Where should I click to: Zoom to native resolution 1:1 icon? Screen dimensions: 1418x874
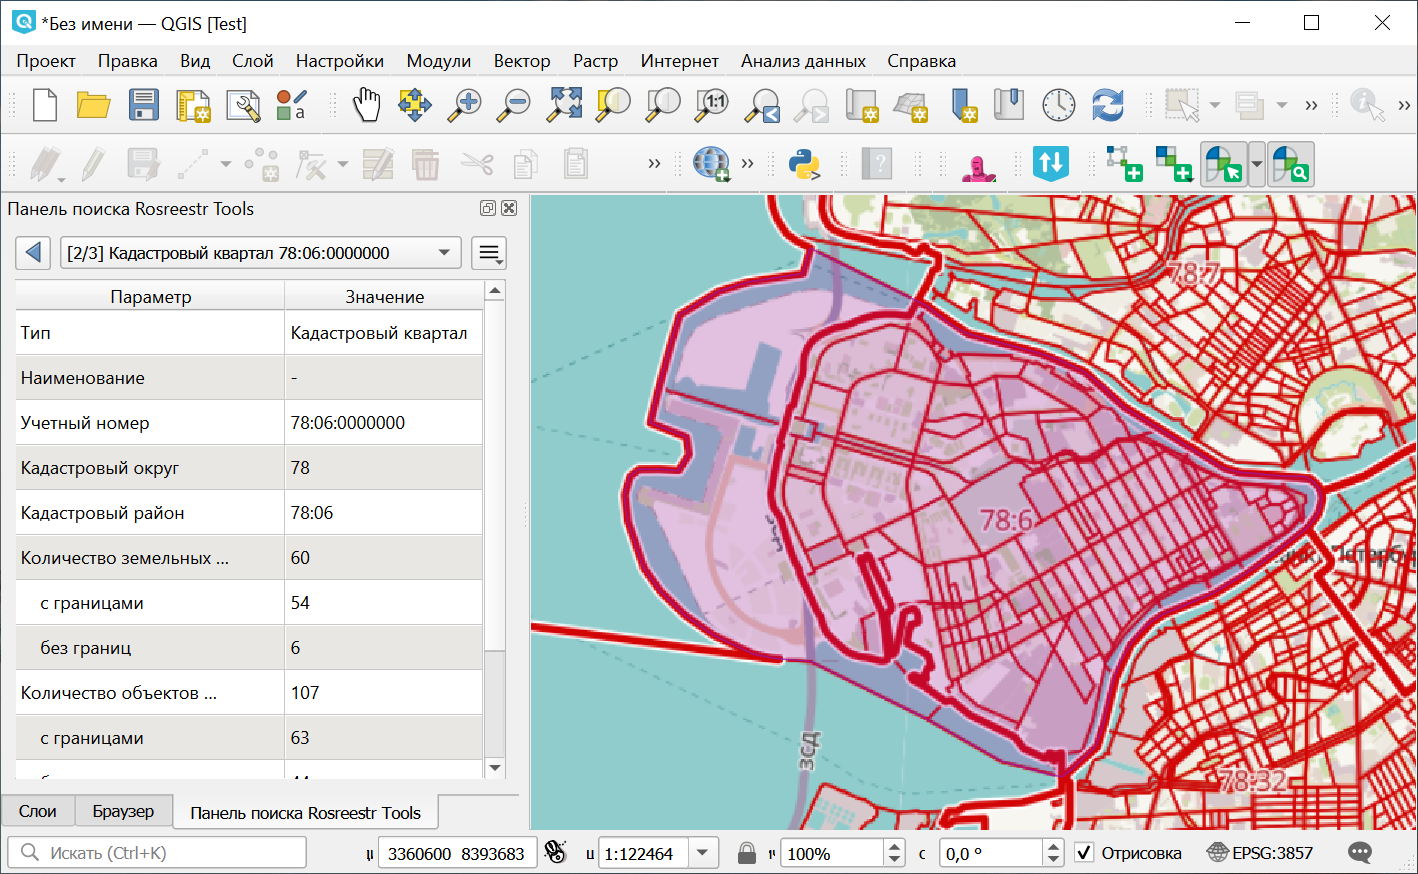coord(712,105)
